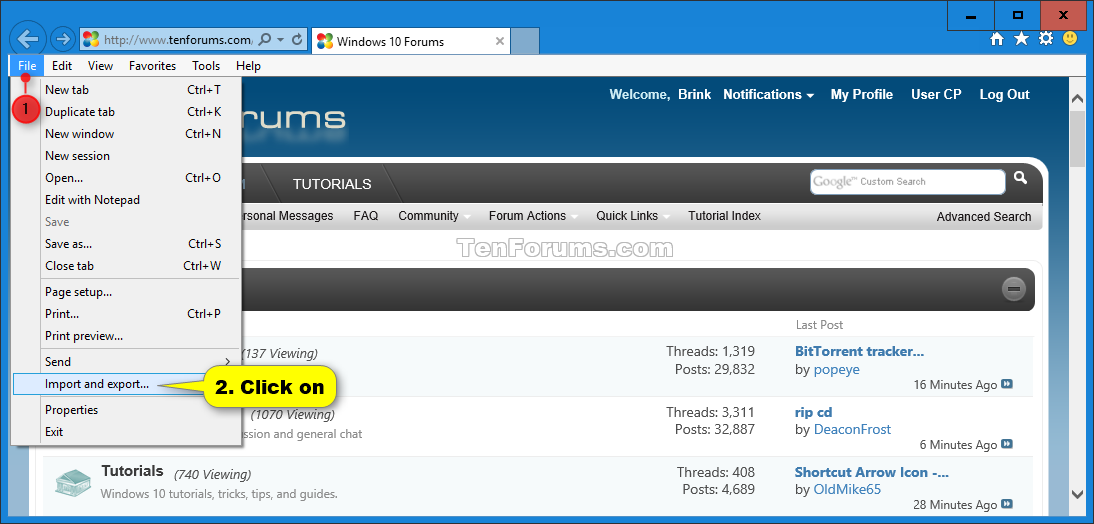The height and width of the screenshot is (524, 1094).
Task: Choose New window
Action: point(126,134)
